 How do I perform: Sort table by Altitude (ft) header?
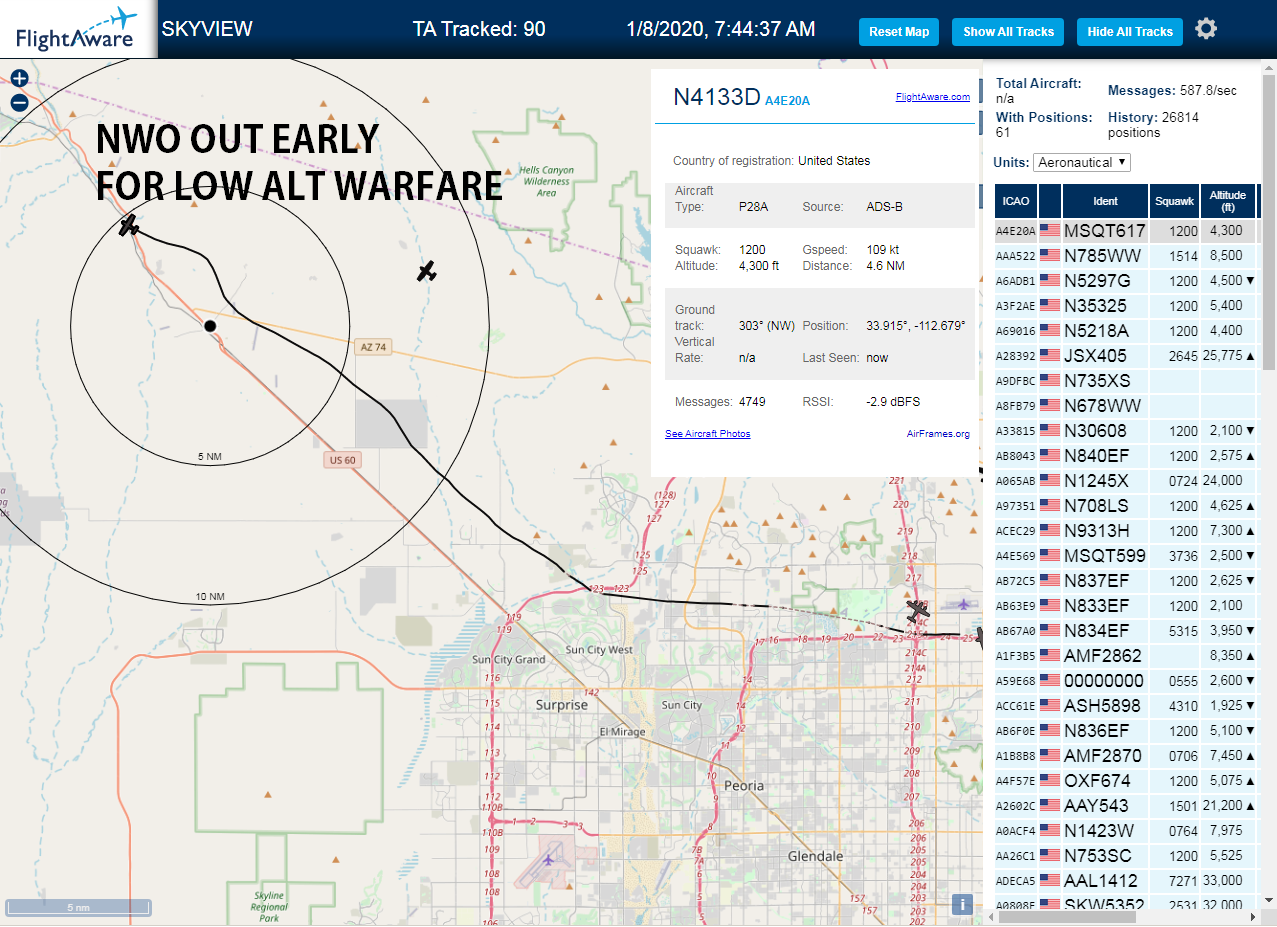(x=1227, y=201)
